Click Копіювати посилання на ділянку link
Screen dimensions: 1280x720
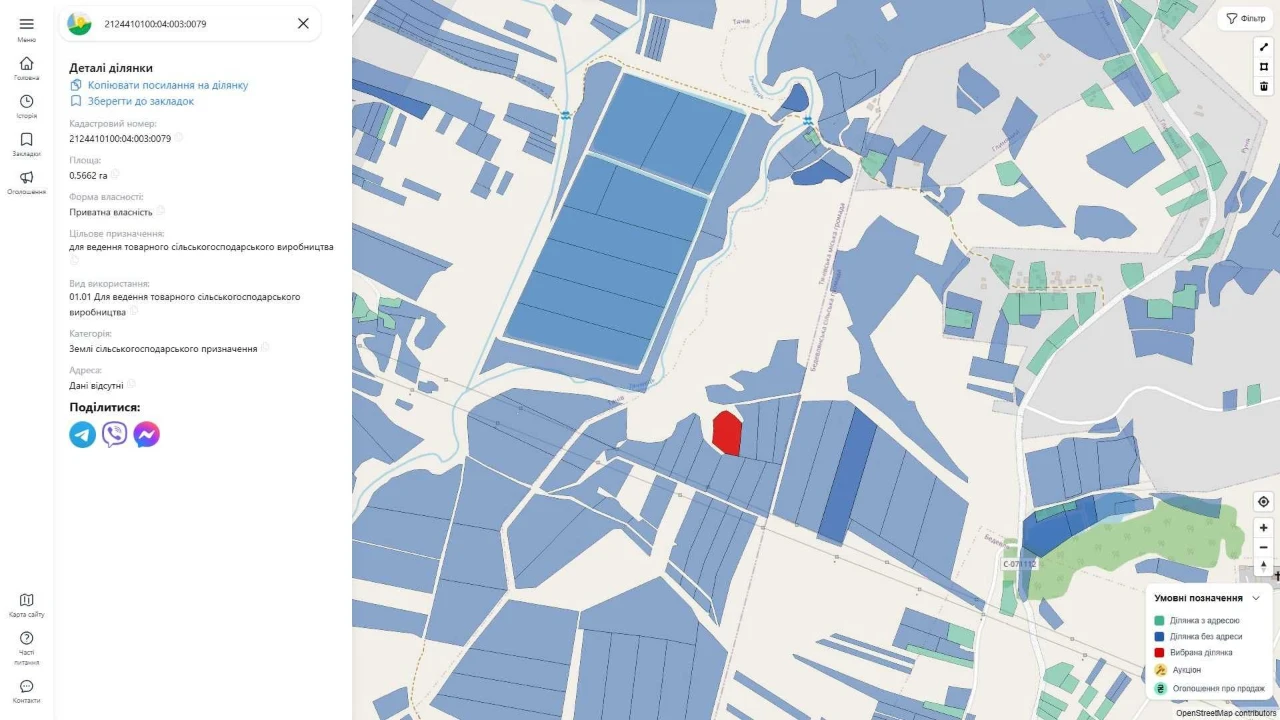(168, 85)
